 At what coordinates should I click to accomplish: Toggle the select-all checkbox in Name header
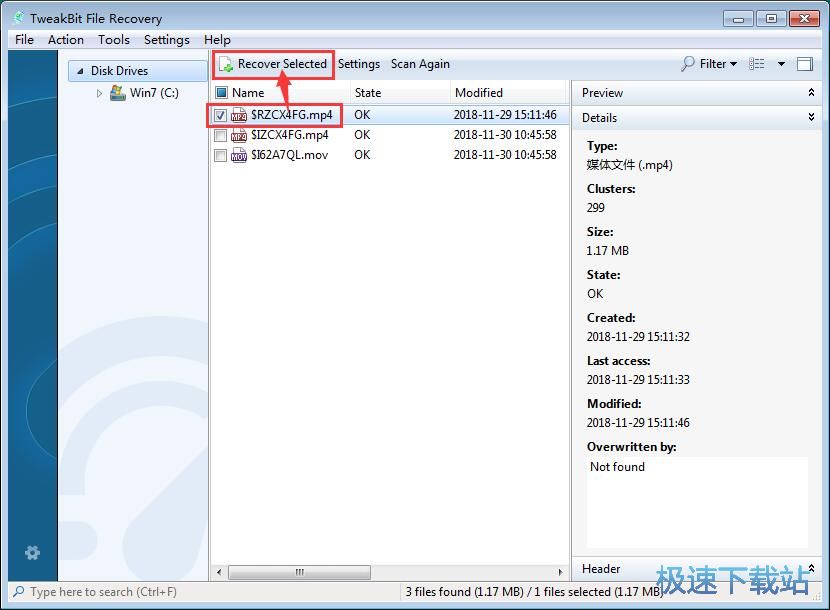tap(221, 93)
